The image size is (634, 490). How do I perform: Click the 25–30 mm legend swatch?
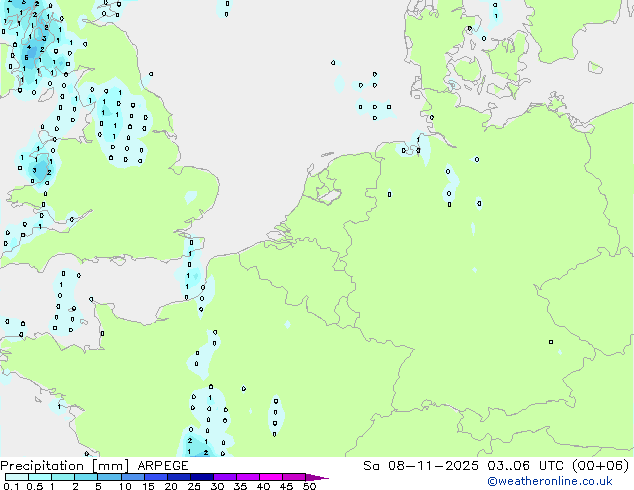pyautogui.click(x=202, y=477)
